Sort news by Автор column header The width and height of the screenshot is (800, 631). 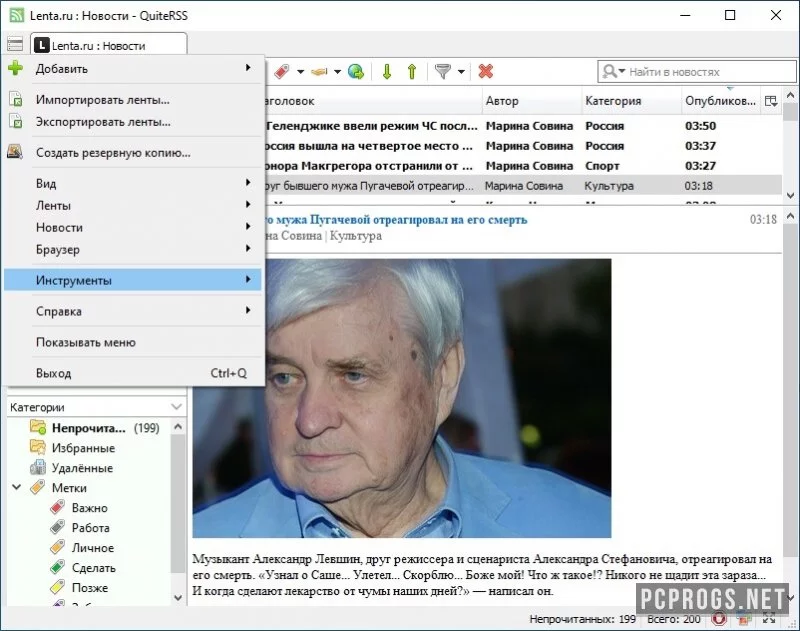tap(532, 101)
